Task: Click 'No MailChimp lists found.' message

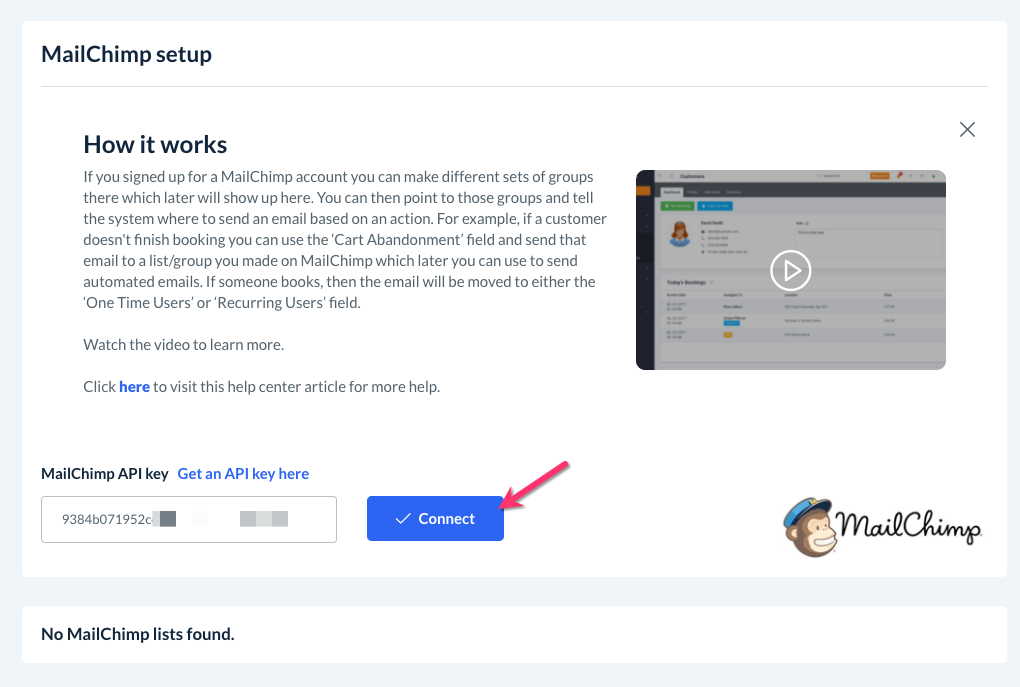Action: pyautogui.click(x=138, y=634)
